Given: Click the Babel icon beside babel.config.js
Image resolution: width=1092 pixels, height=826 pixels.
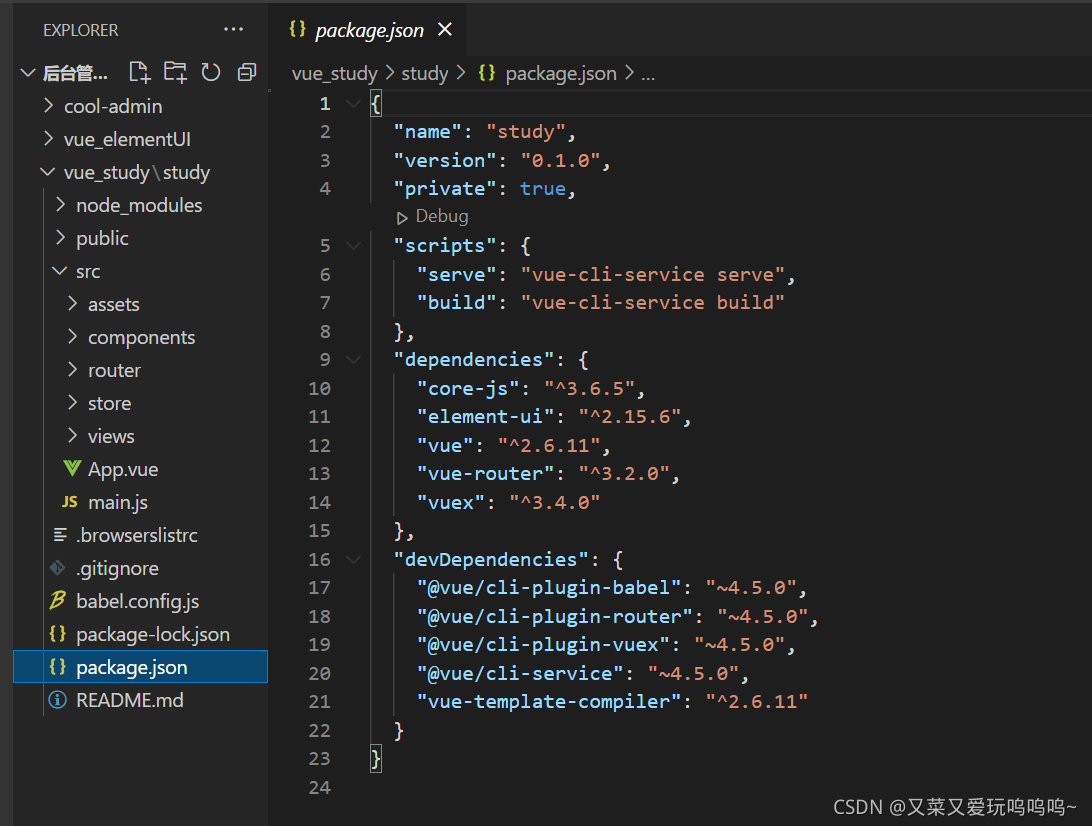Looking at the screenshot, I should pos(58,600).
